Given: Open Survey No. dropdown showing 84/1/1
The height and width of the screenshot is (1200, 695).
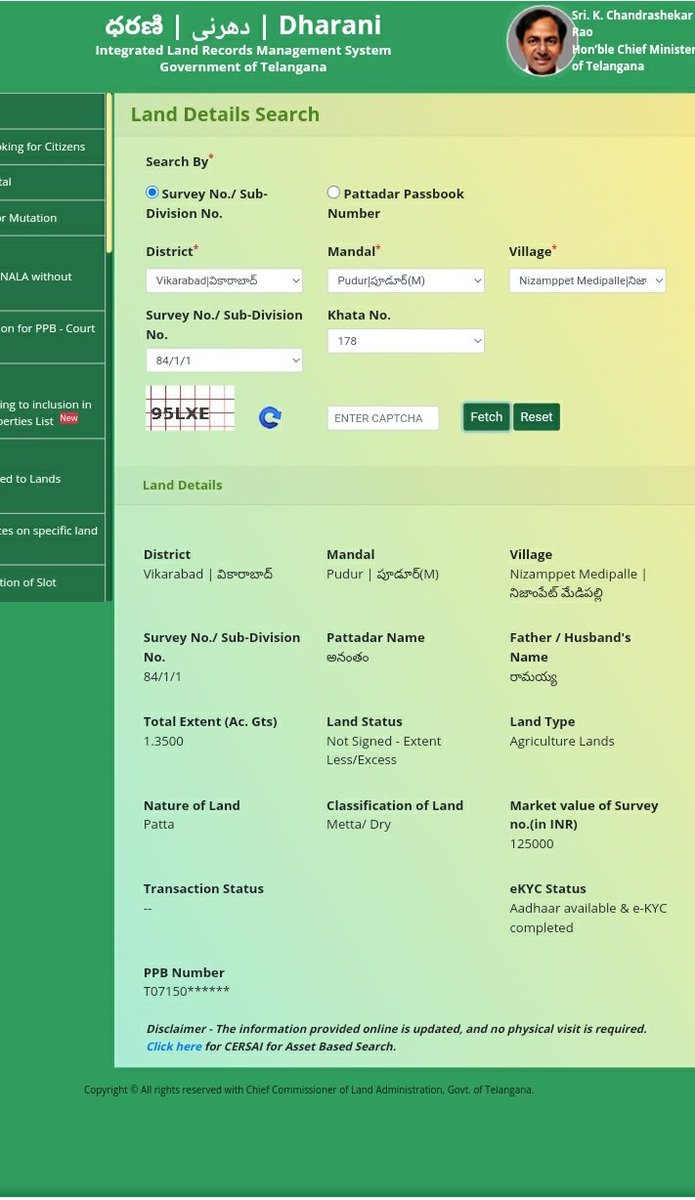Looking at the screenshot, I should (224, 360).
